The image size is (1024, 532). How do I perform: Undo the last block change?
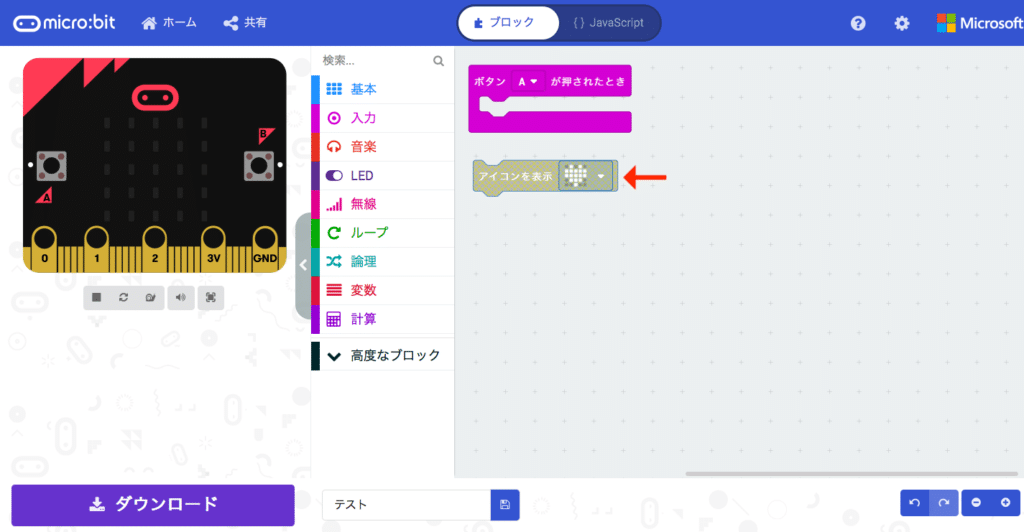pos(915,503)
